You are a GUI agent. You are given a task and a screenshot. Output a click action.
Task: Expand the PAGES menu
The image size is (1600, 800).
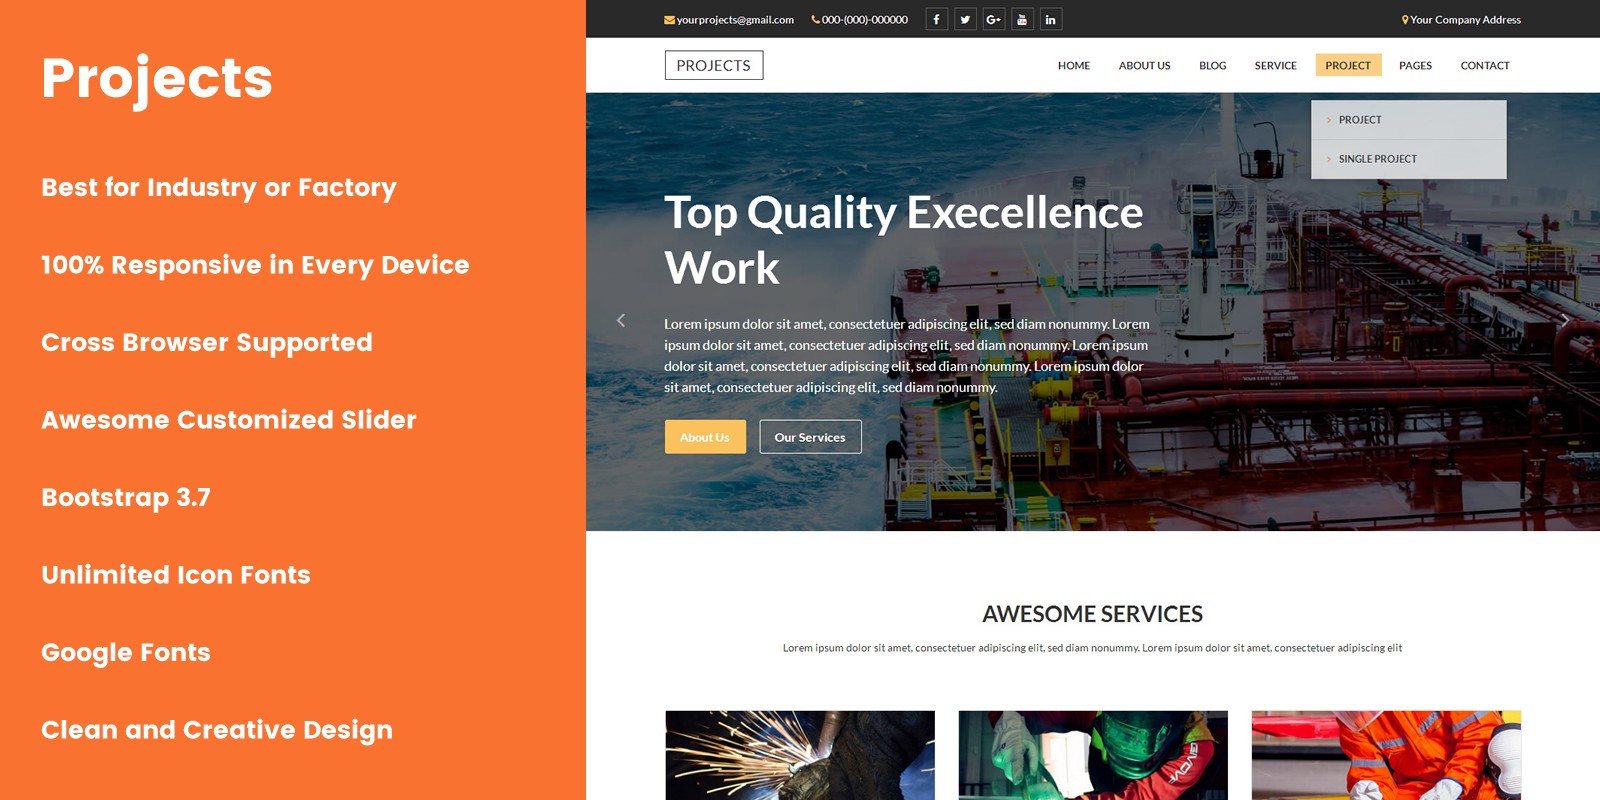(x=1415, y=65)
